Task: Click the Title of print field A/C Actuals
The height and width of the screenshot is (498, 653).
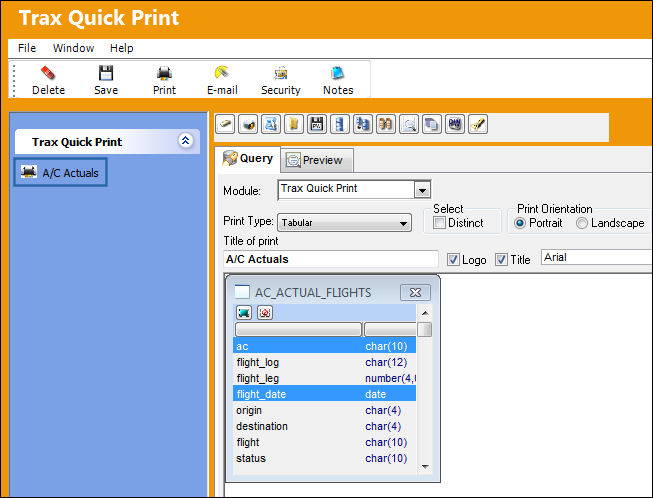Action: (331, 259)
